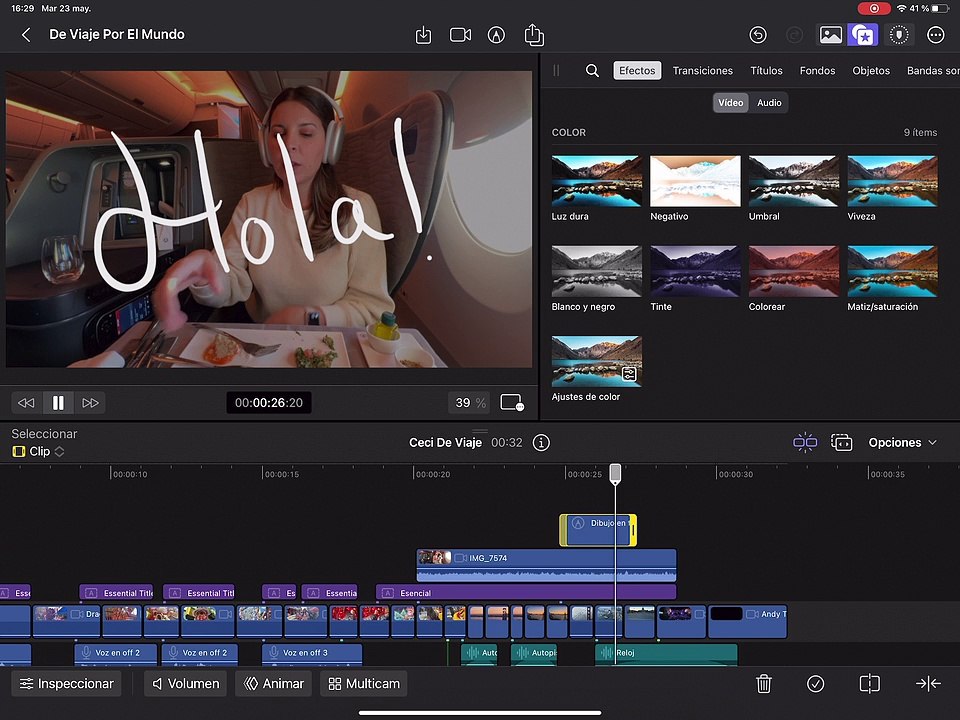Show project info for Ceci De Viaje
Image resolution: width=960 pixels, height=720 pixels.
pyautogui.click(x=541, y=443)
